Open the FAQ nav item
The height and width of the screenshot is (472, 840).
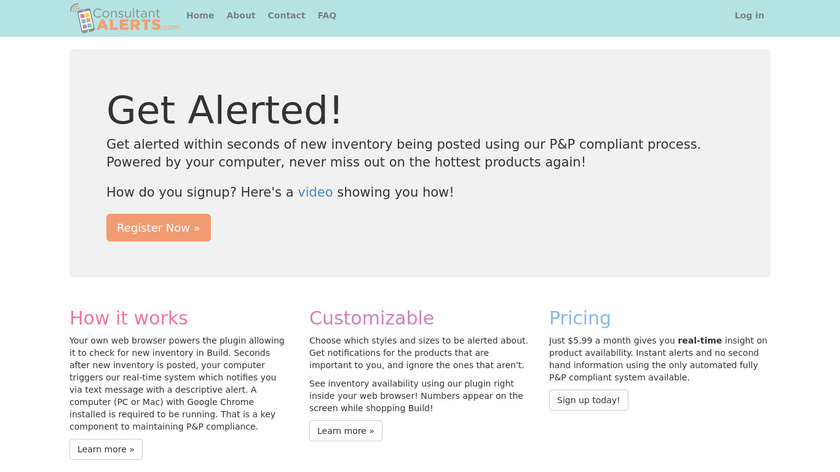(x=327, y=16)
